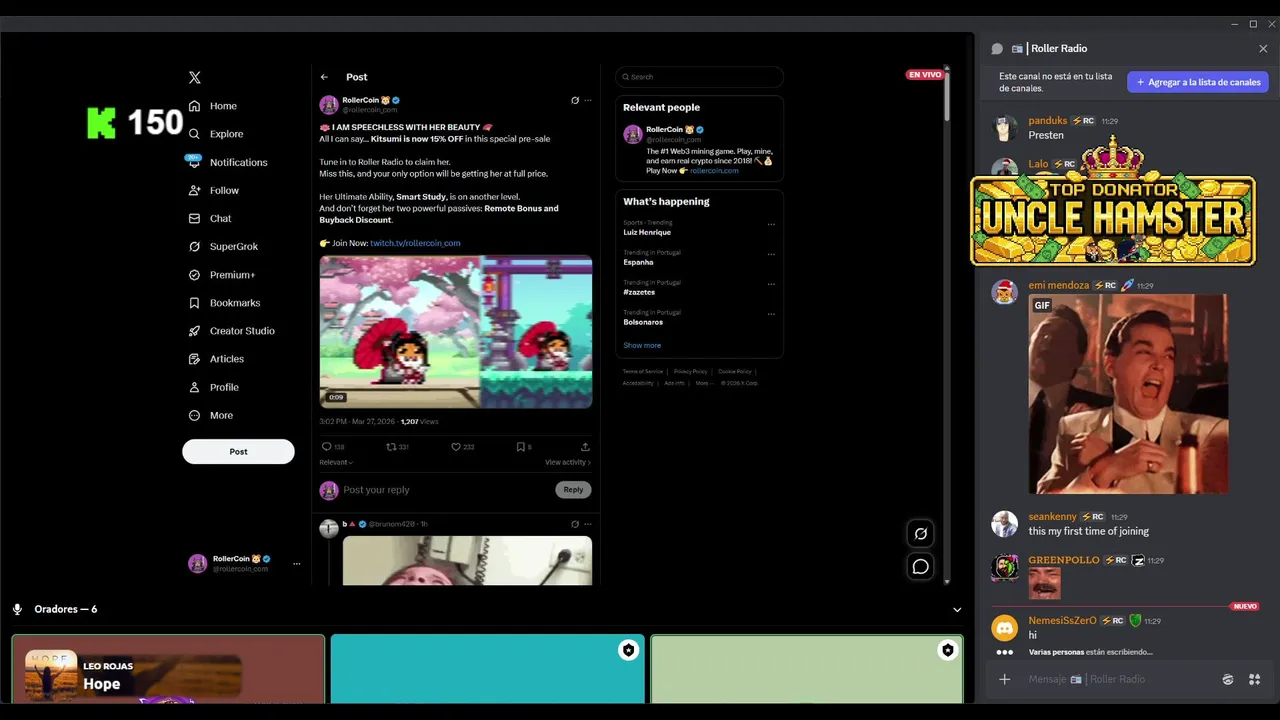Screen dimensions: 1280x720
Task: Open Notifications in X sidebar
Action: point(228,162)
